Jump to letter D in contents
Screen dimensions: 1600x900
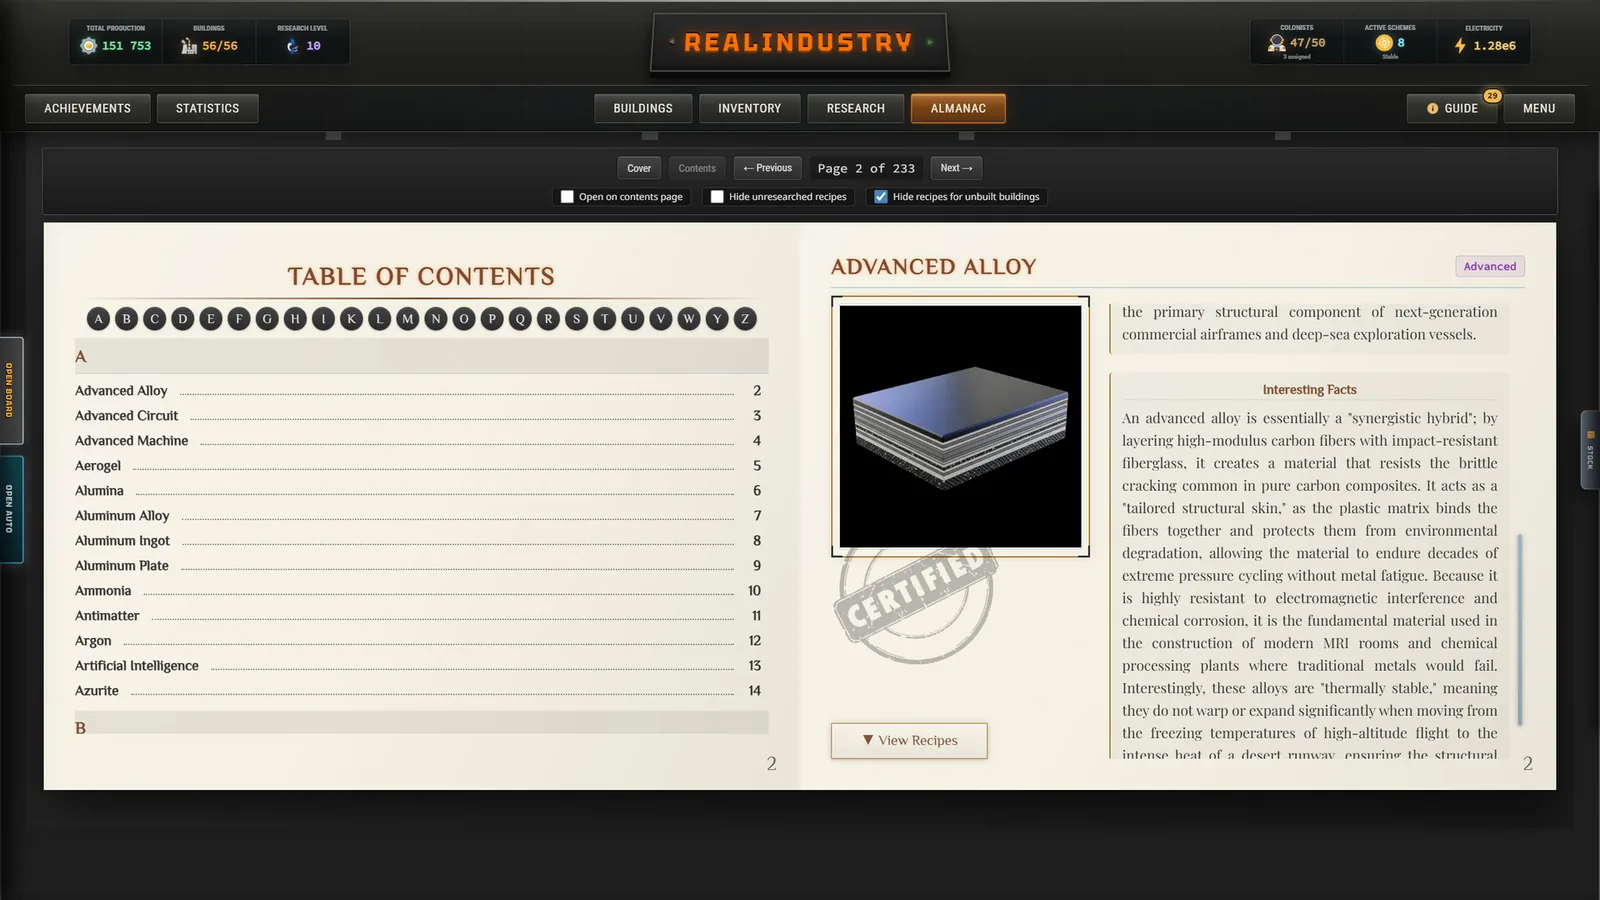click(182, 319)
